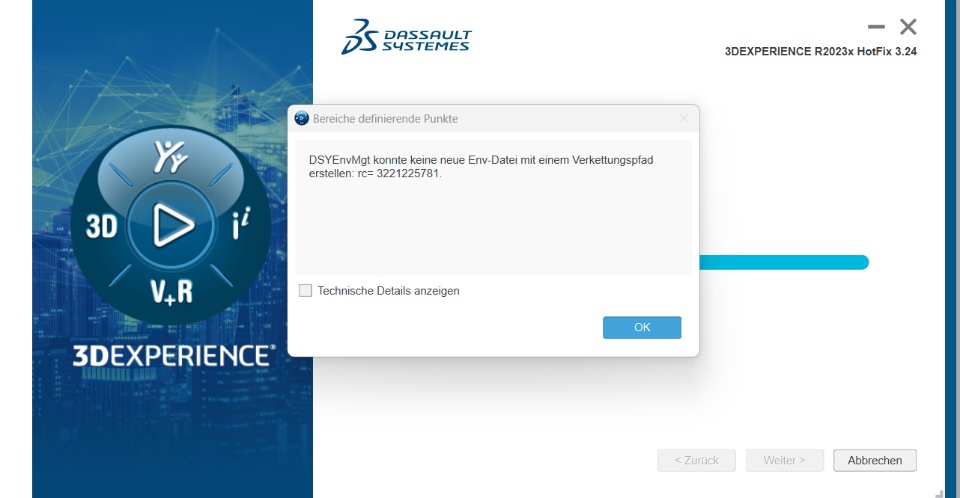The height and width of the screenshot is (498, 960).
Task: Click the 3DEXPERIENCE R2023x HotFix version text
Action: 820,51
